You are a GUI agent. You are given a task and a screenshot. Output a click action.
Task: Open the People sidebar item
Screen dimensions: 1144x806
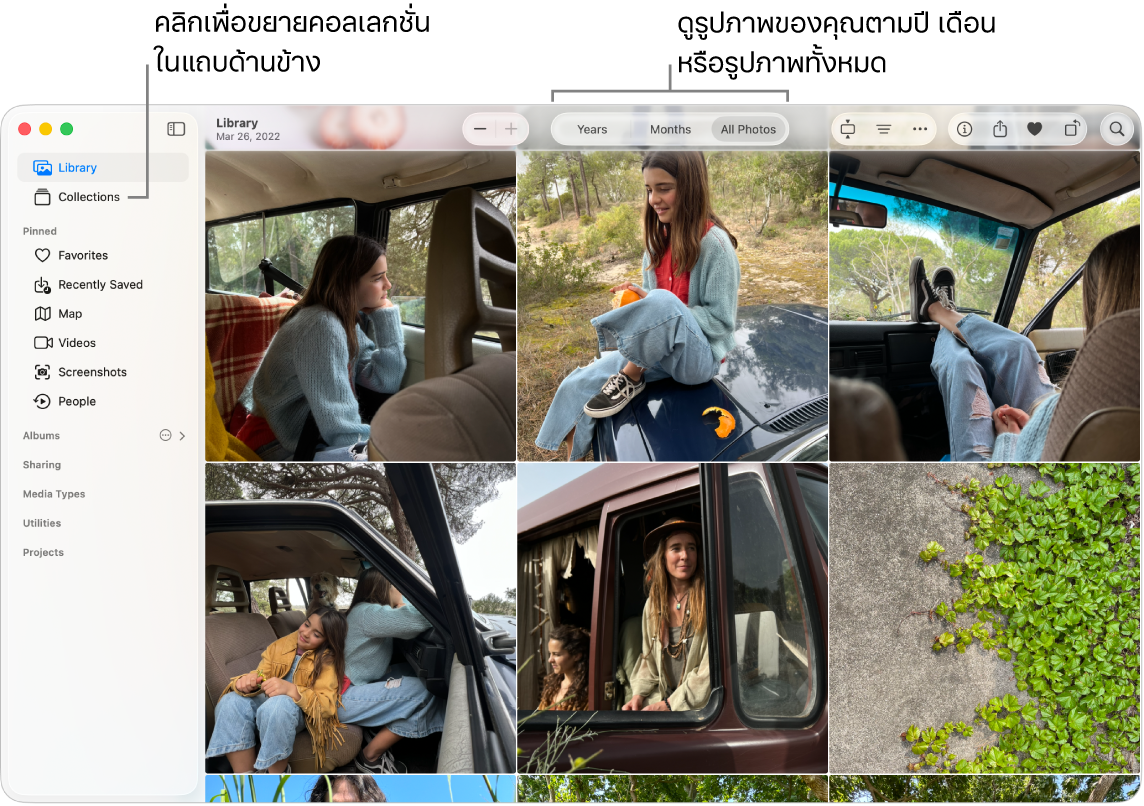tap(76, 401)
